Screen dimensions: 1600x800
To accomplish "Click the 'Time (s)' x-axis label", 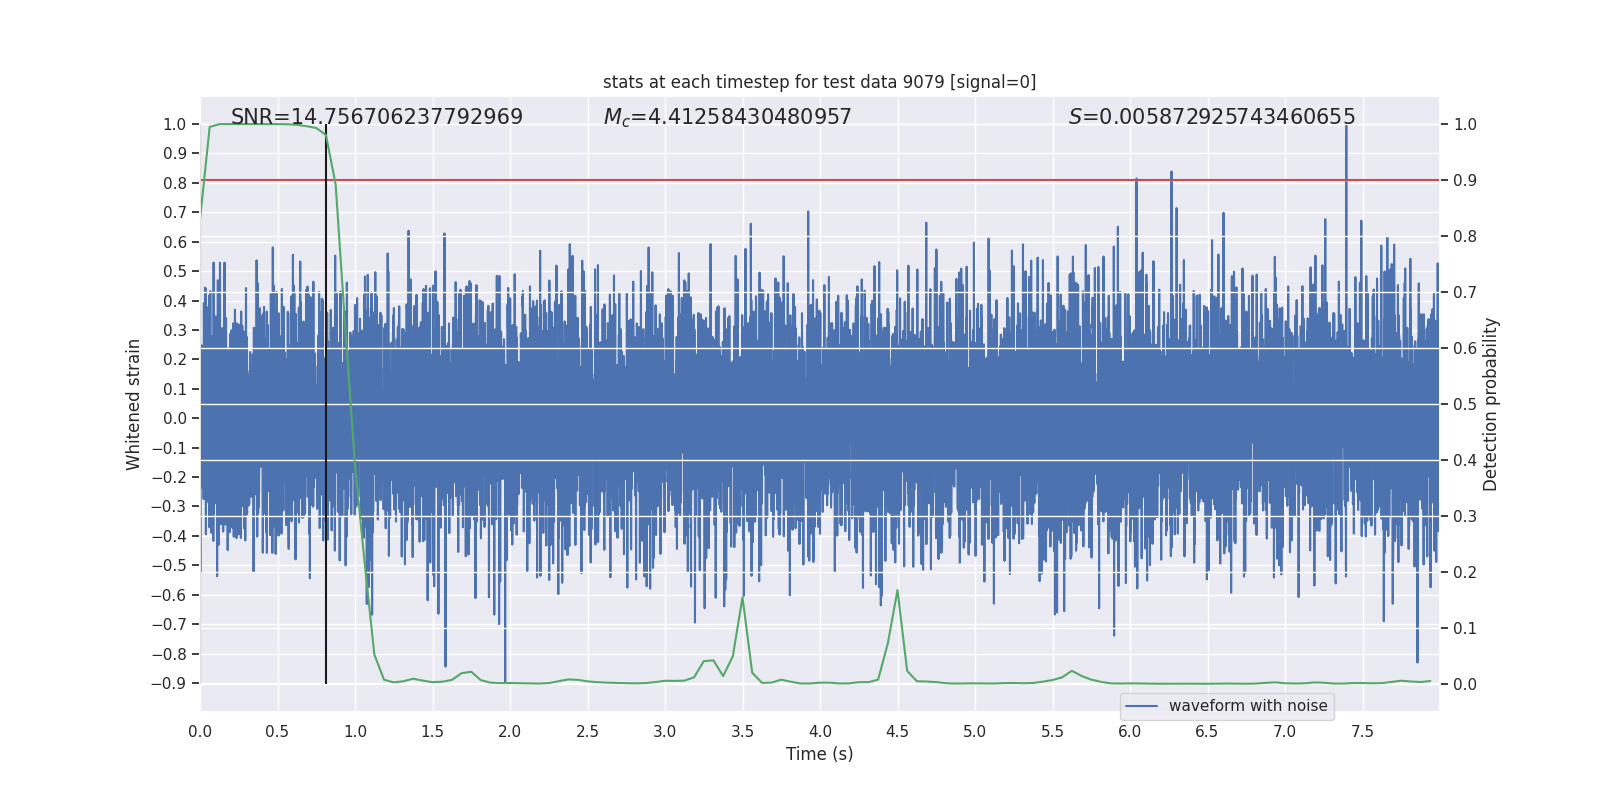I will click(819, 754).
